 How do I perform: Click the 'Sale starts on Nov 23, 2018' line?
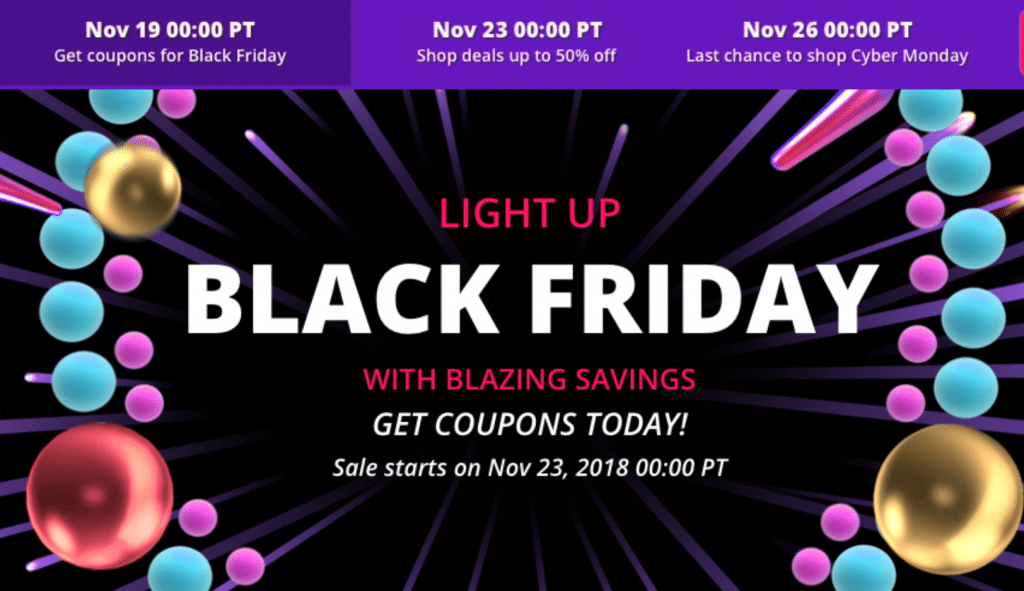[x=530, y=468]
